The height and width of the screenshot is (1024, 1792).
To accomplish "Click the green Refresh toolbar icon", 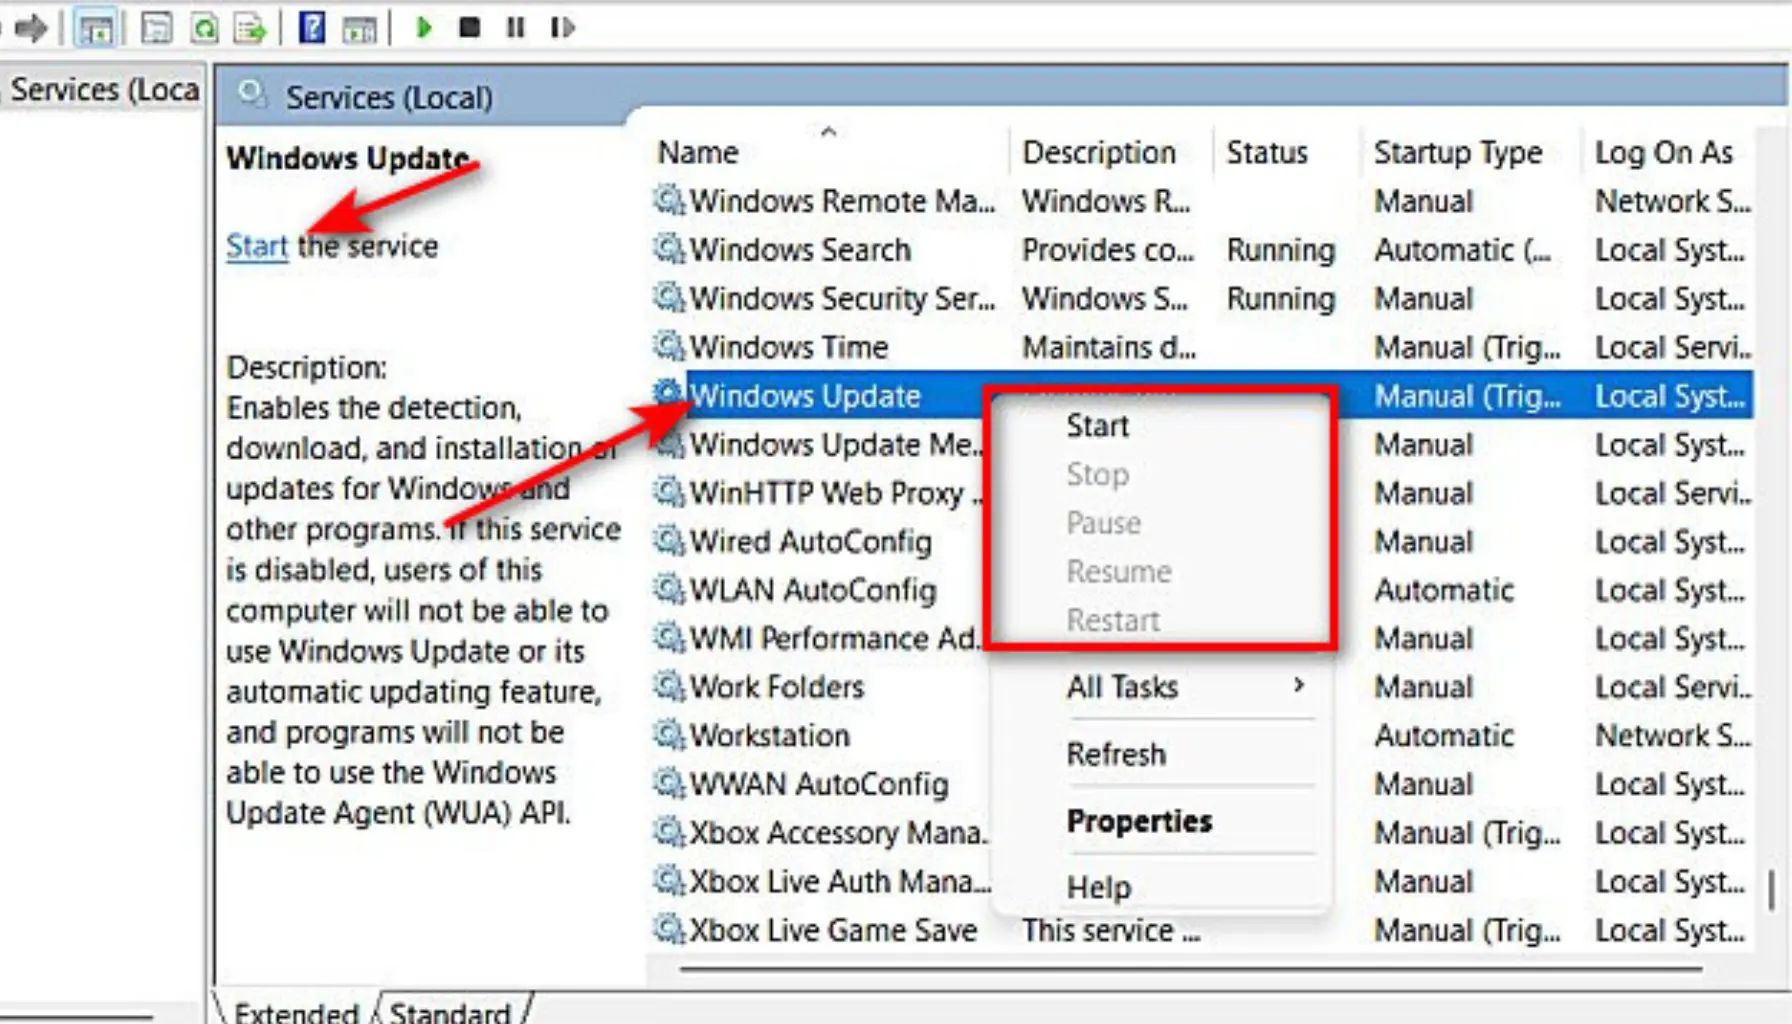I will (204, 28).
